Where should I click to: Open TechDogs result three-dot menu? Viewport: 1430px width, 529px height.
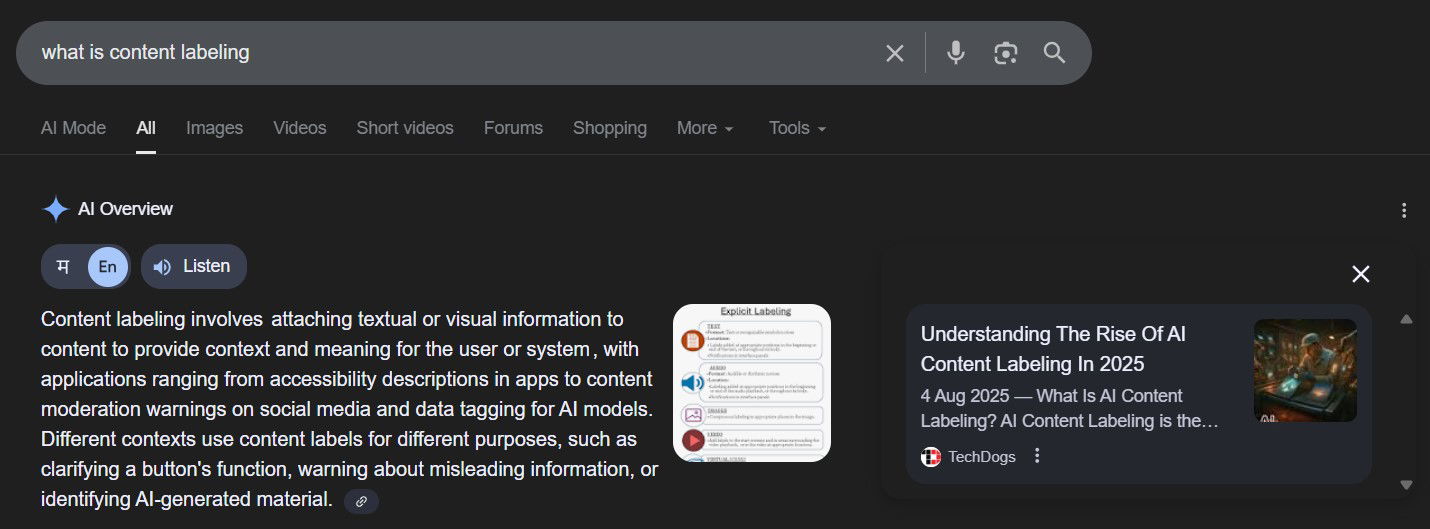(1037, 456)
